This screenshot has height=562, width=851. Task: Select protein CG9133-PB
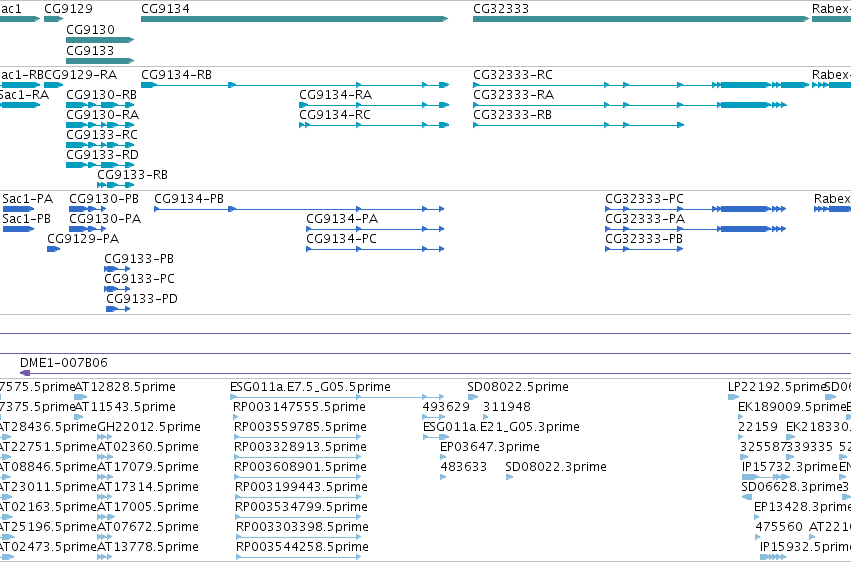[x=139, y=259]
